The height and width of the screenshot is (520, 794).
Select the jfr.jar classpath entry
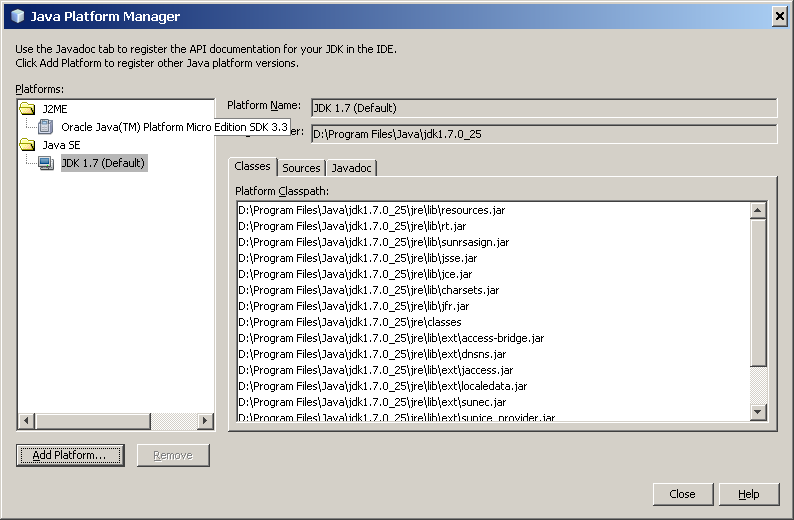353,306
